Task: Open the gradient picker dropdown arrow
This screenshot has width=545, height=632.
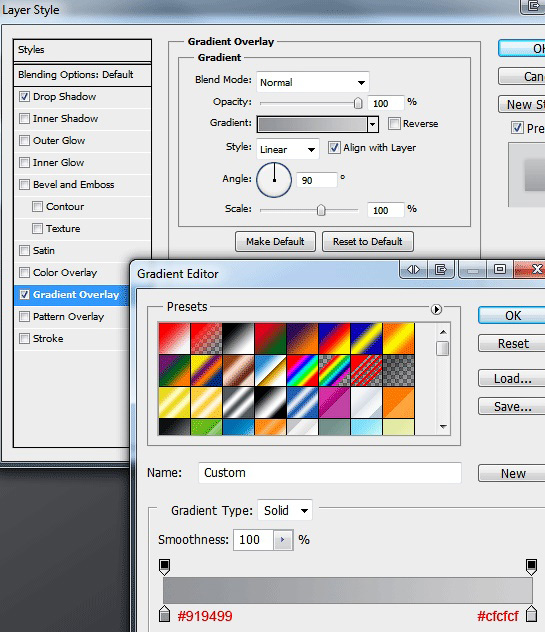Action: click(373, 124)
